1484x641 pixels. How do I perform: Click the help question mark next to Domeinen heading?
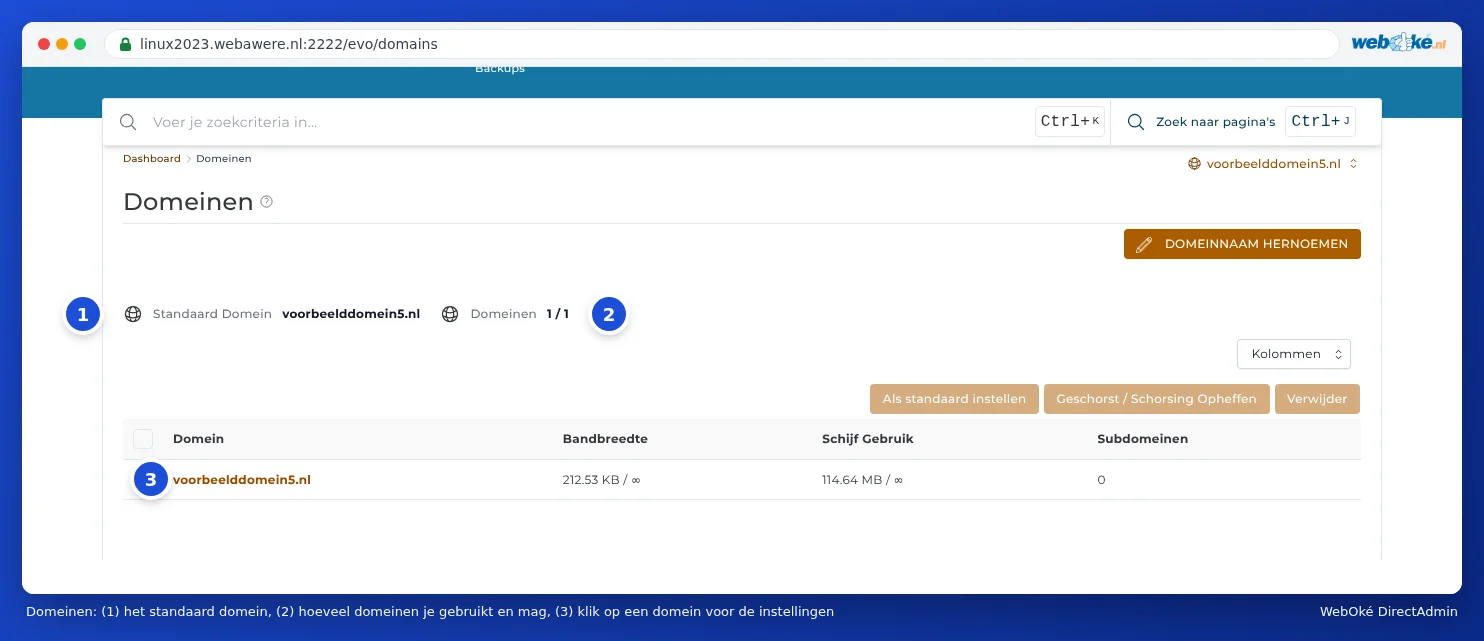pyautogui.click(x=266, y=201)
